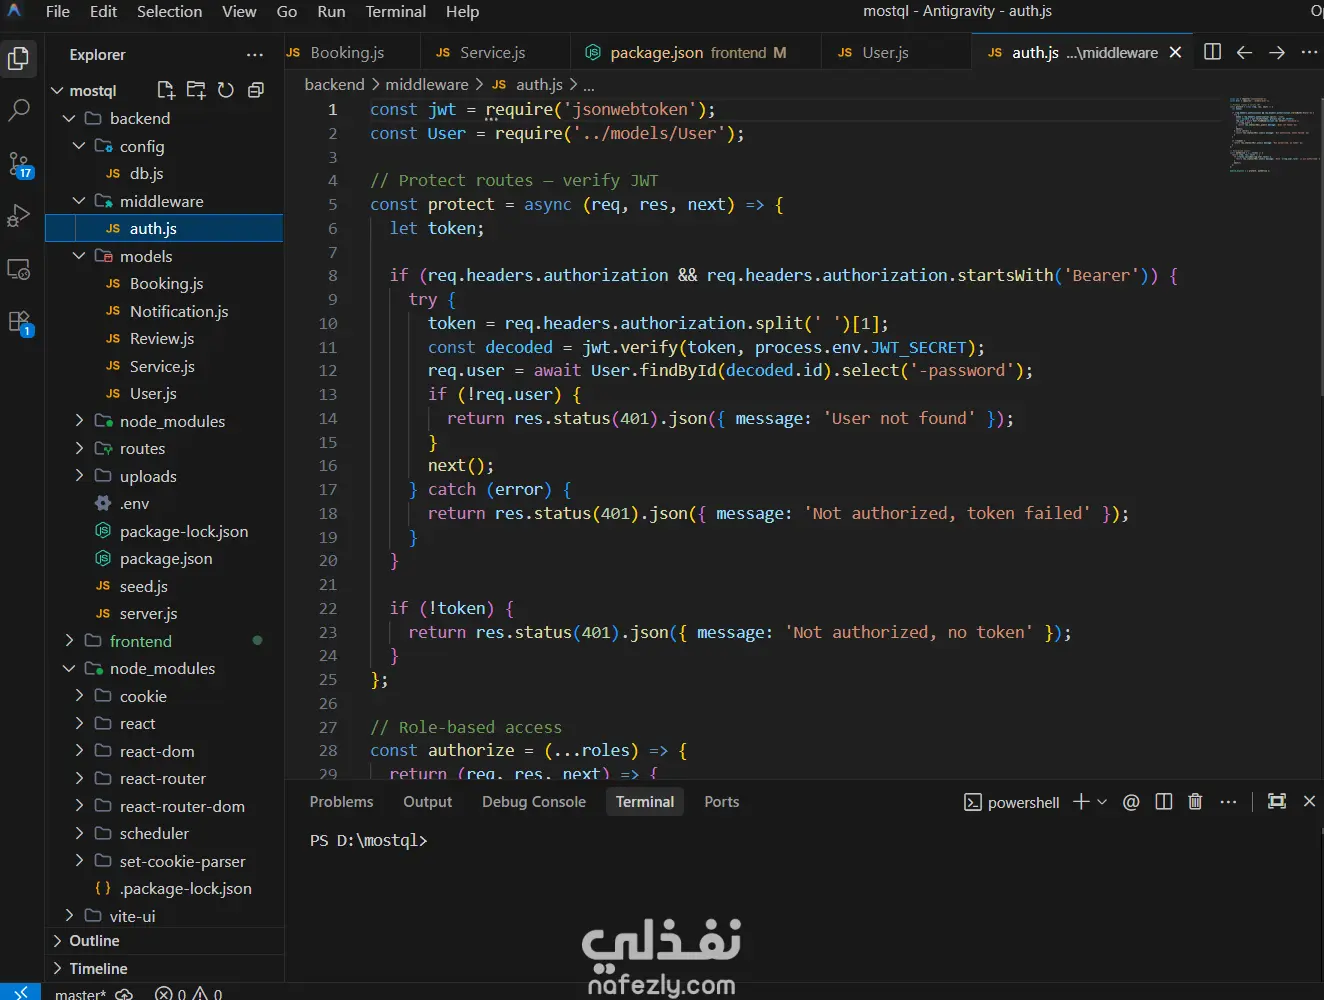Kill the terminal with trash icon
Screen dimensions: 1324x1000
click(1195, 802)
